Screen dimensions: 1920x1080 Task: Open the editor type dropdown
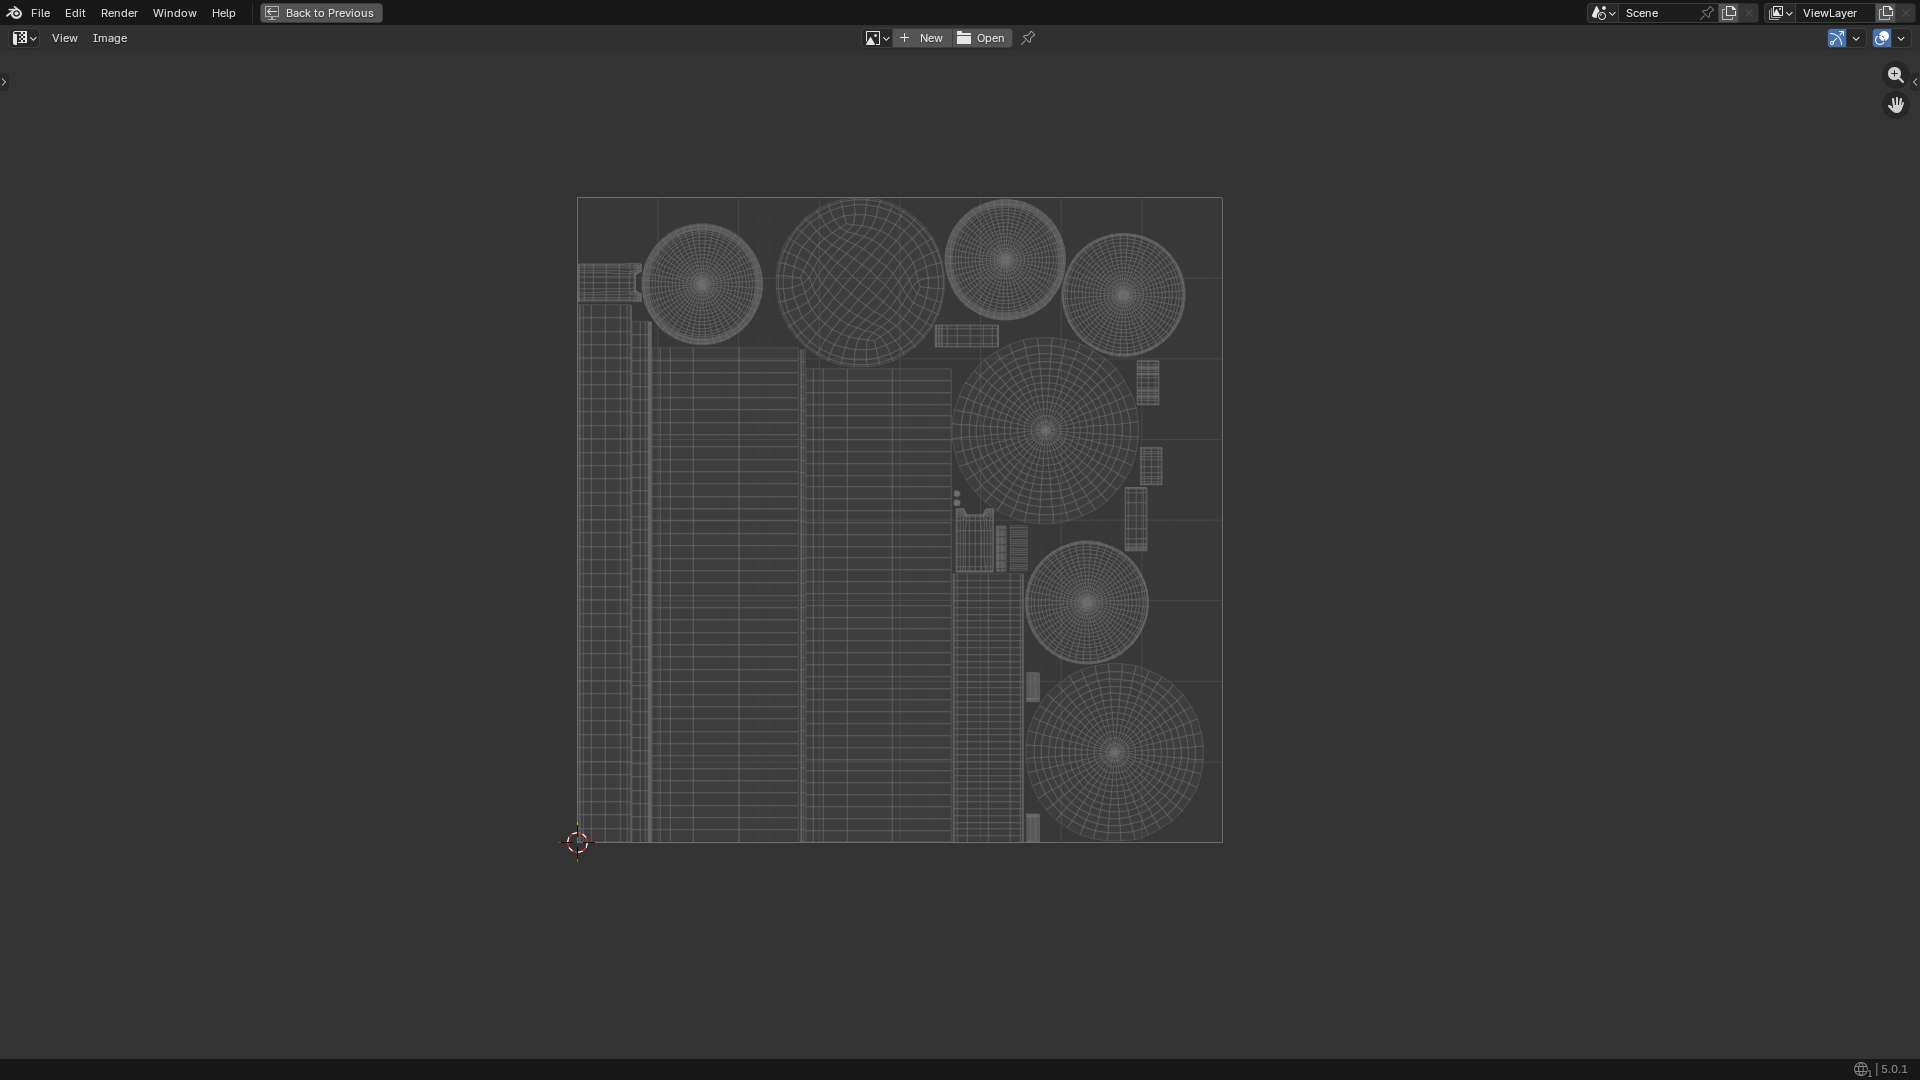point(24,38)
